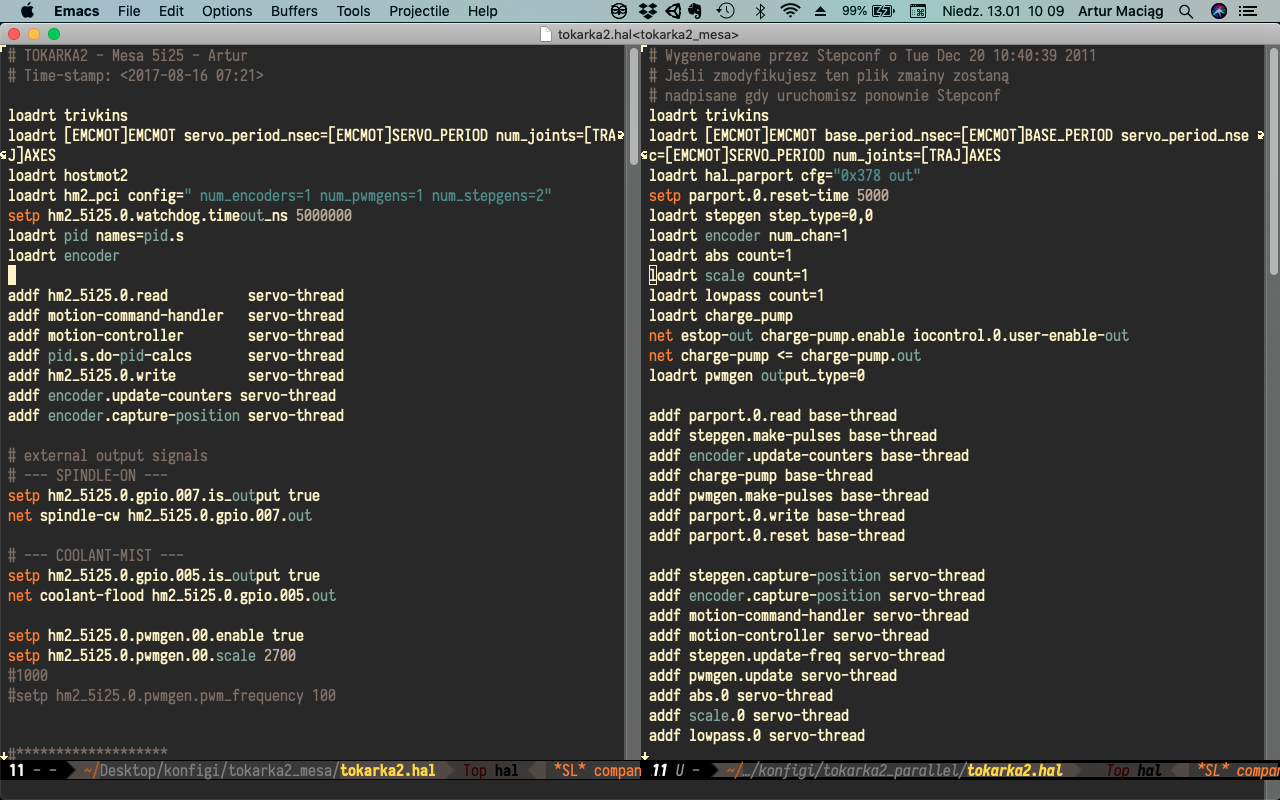Open the Projectile menu

(x=419, y=11)
